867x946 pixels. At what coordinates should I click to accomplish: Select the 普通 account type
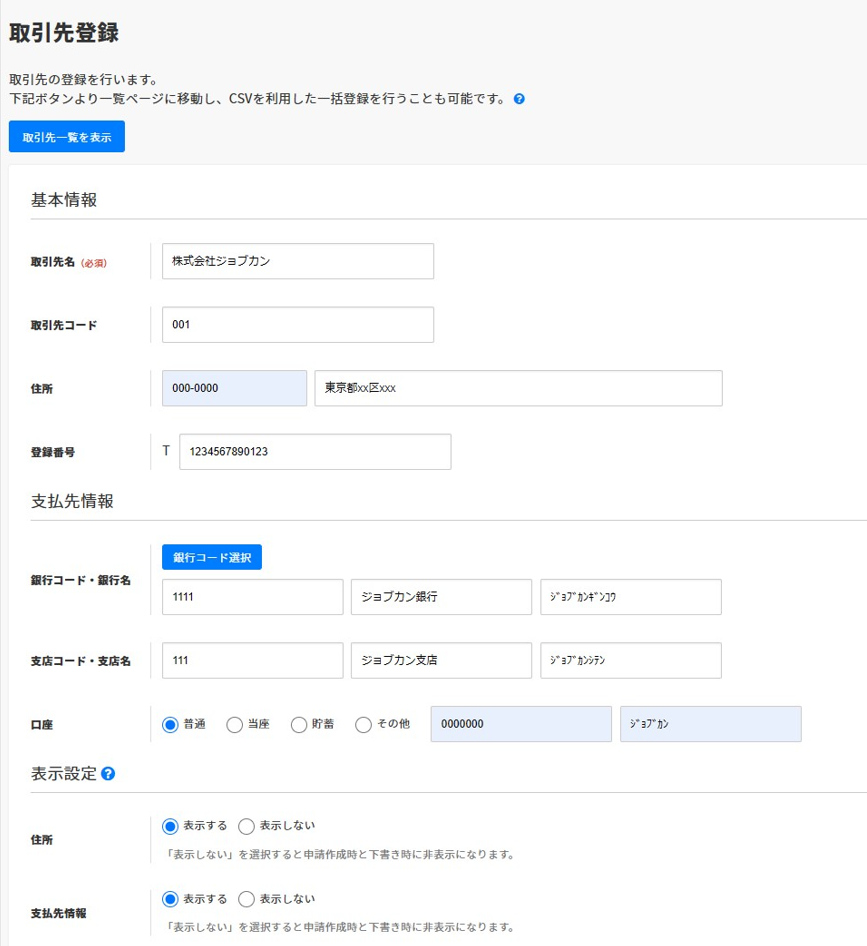[x=170, y=725]
